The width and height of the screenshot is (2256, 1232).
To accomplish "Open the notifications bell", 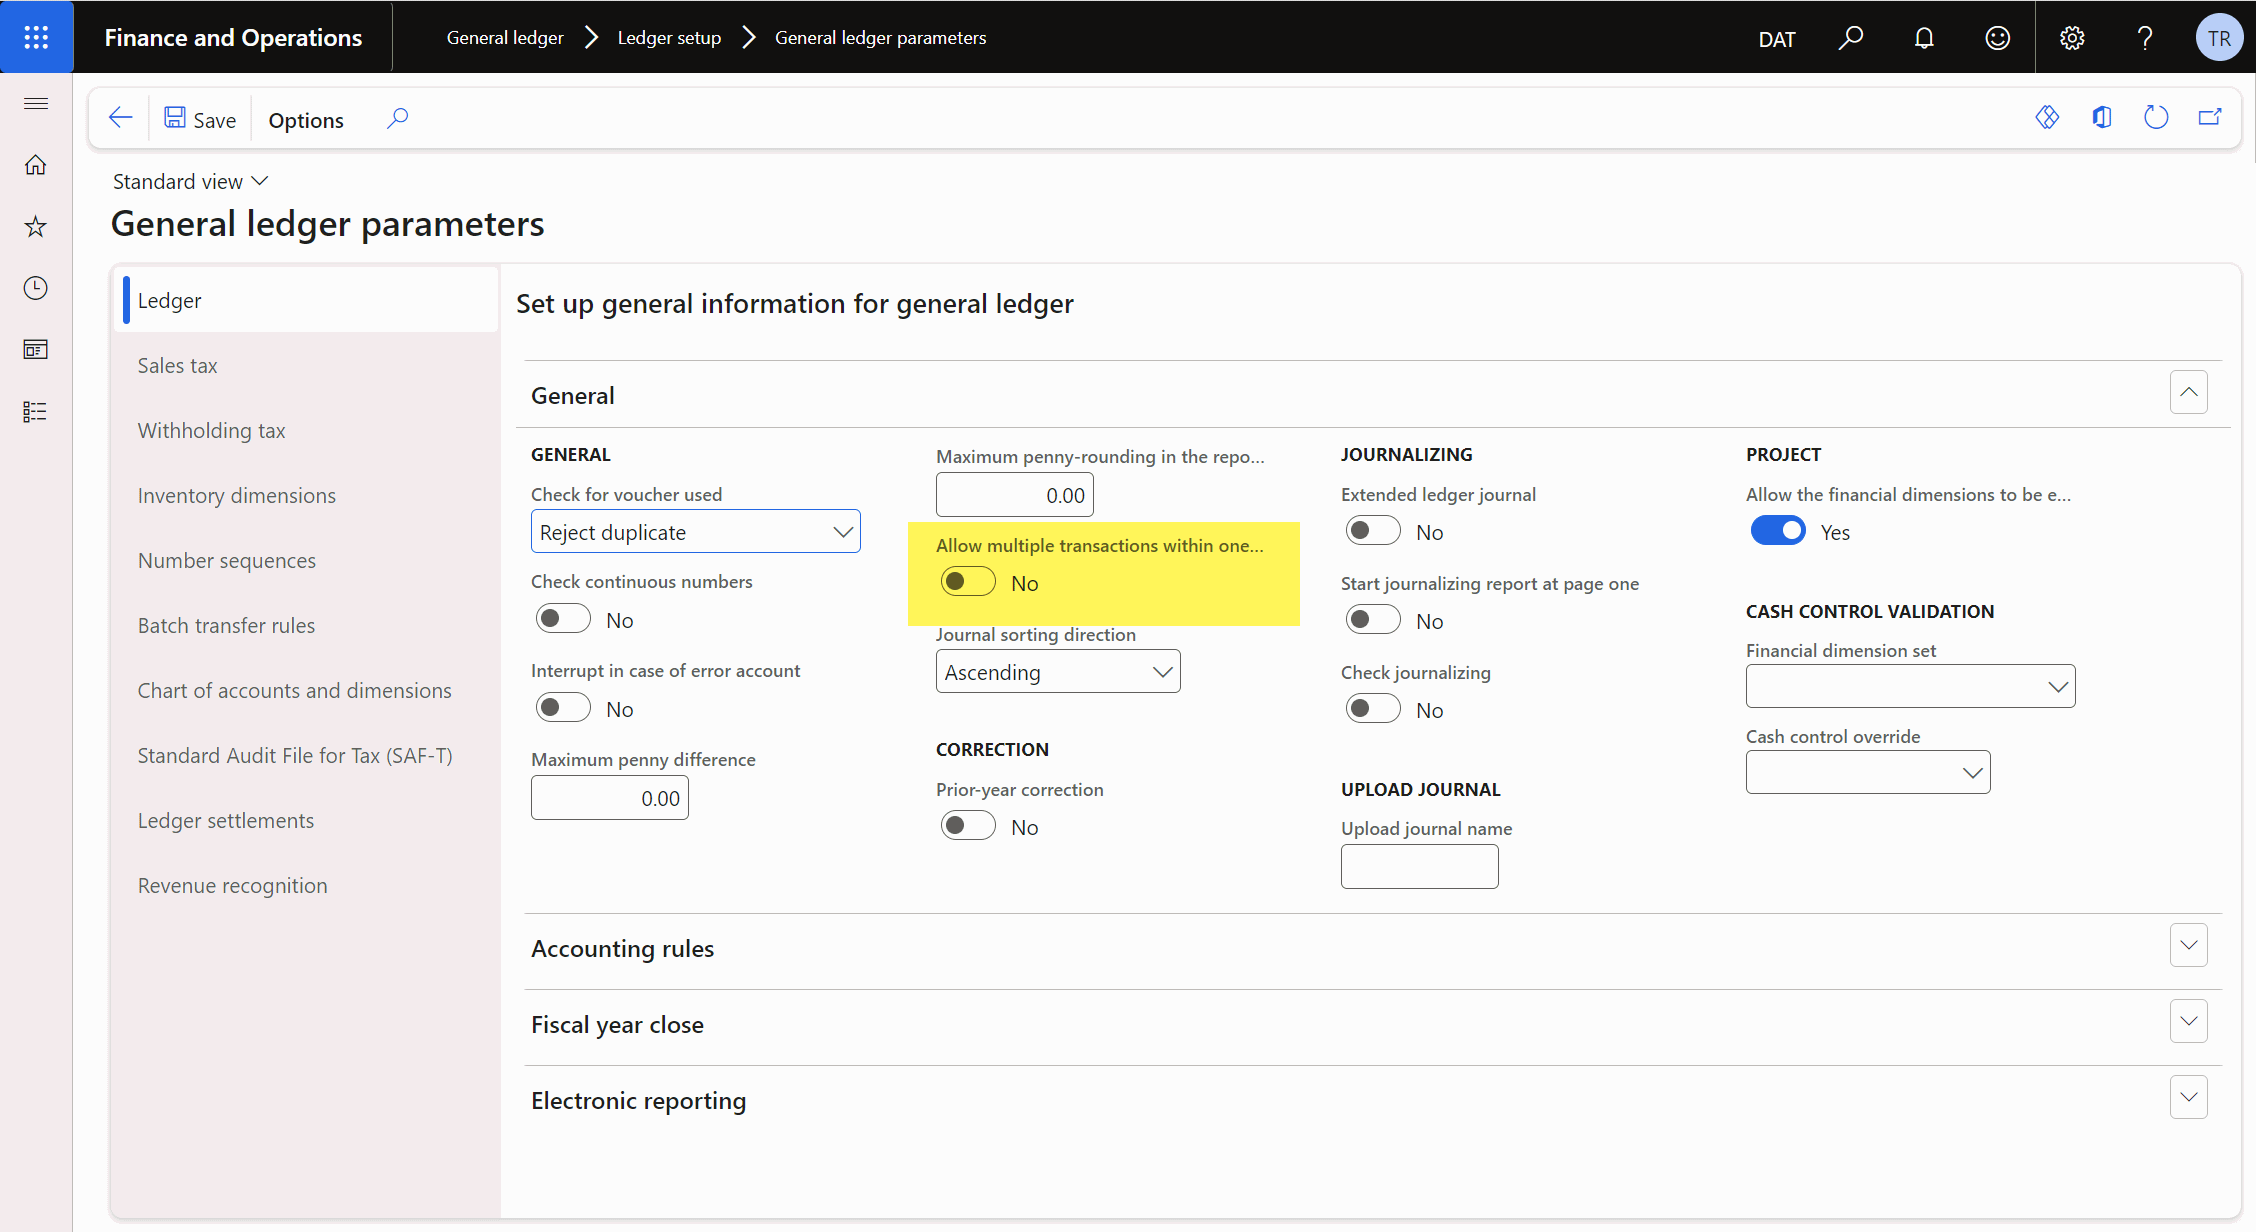I will click(1924, 38).
